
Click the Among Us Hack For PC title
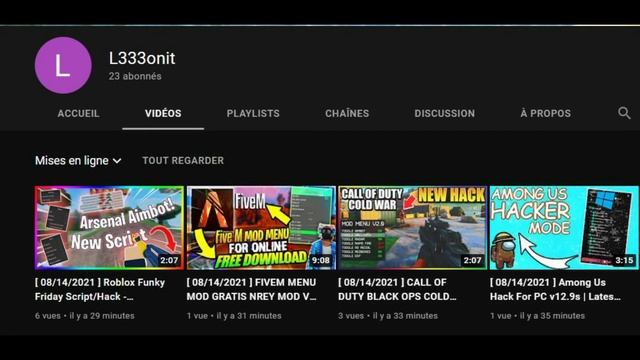tap(556, 289)
